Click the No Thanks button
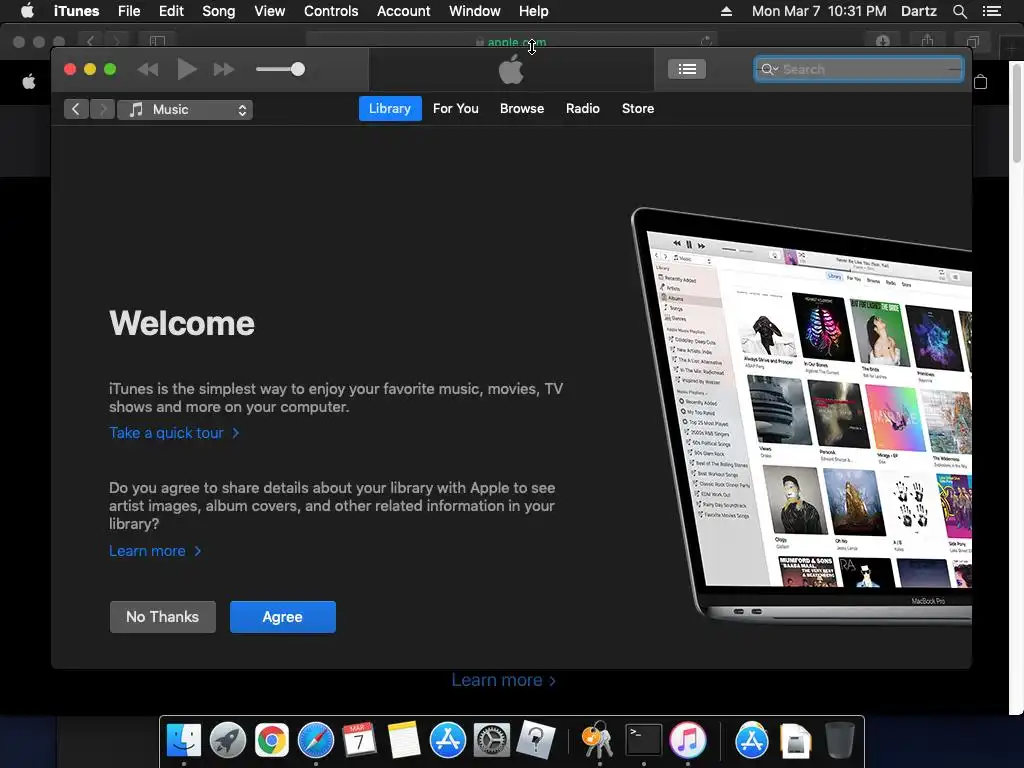 163,617
